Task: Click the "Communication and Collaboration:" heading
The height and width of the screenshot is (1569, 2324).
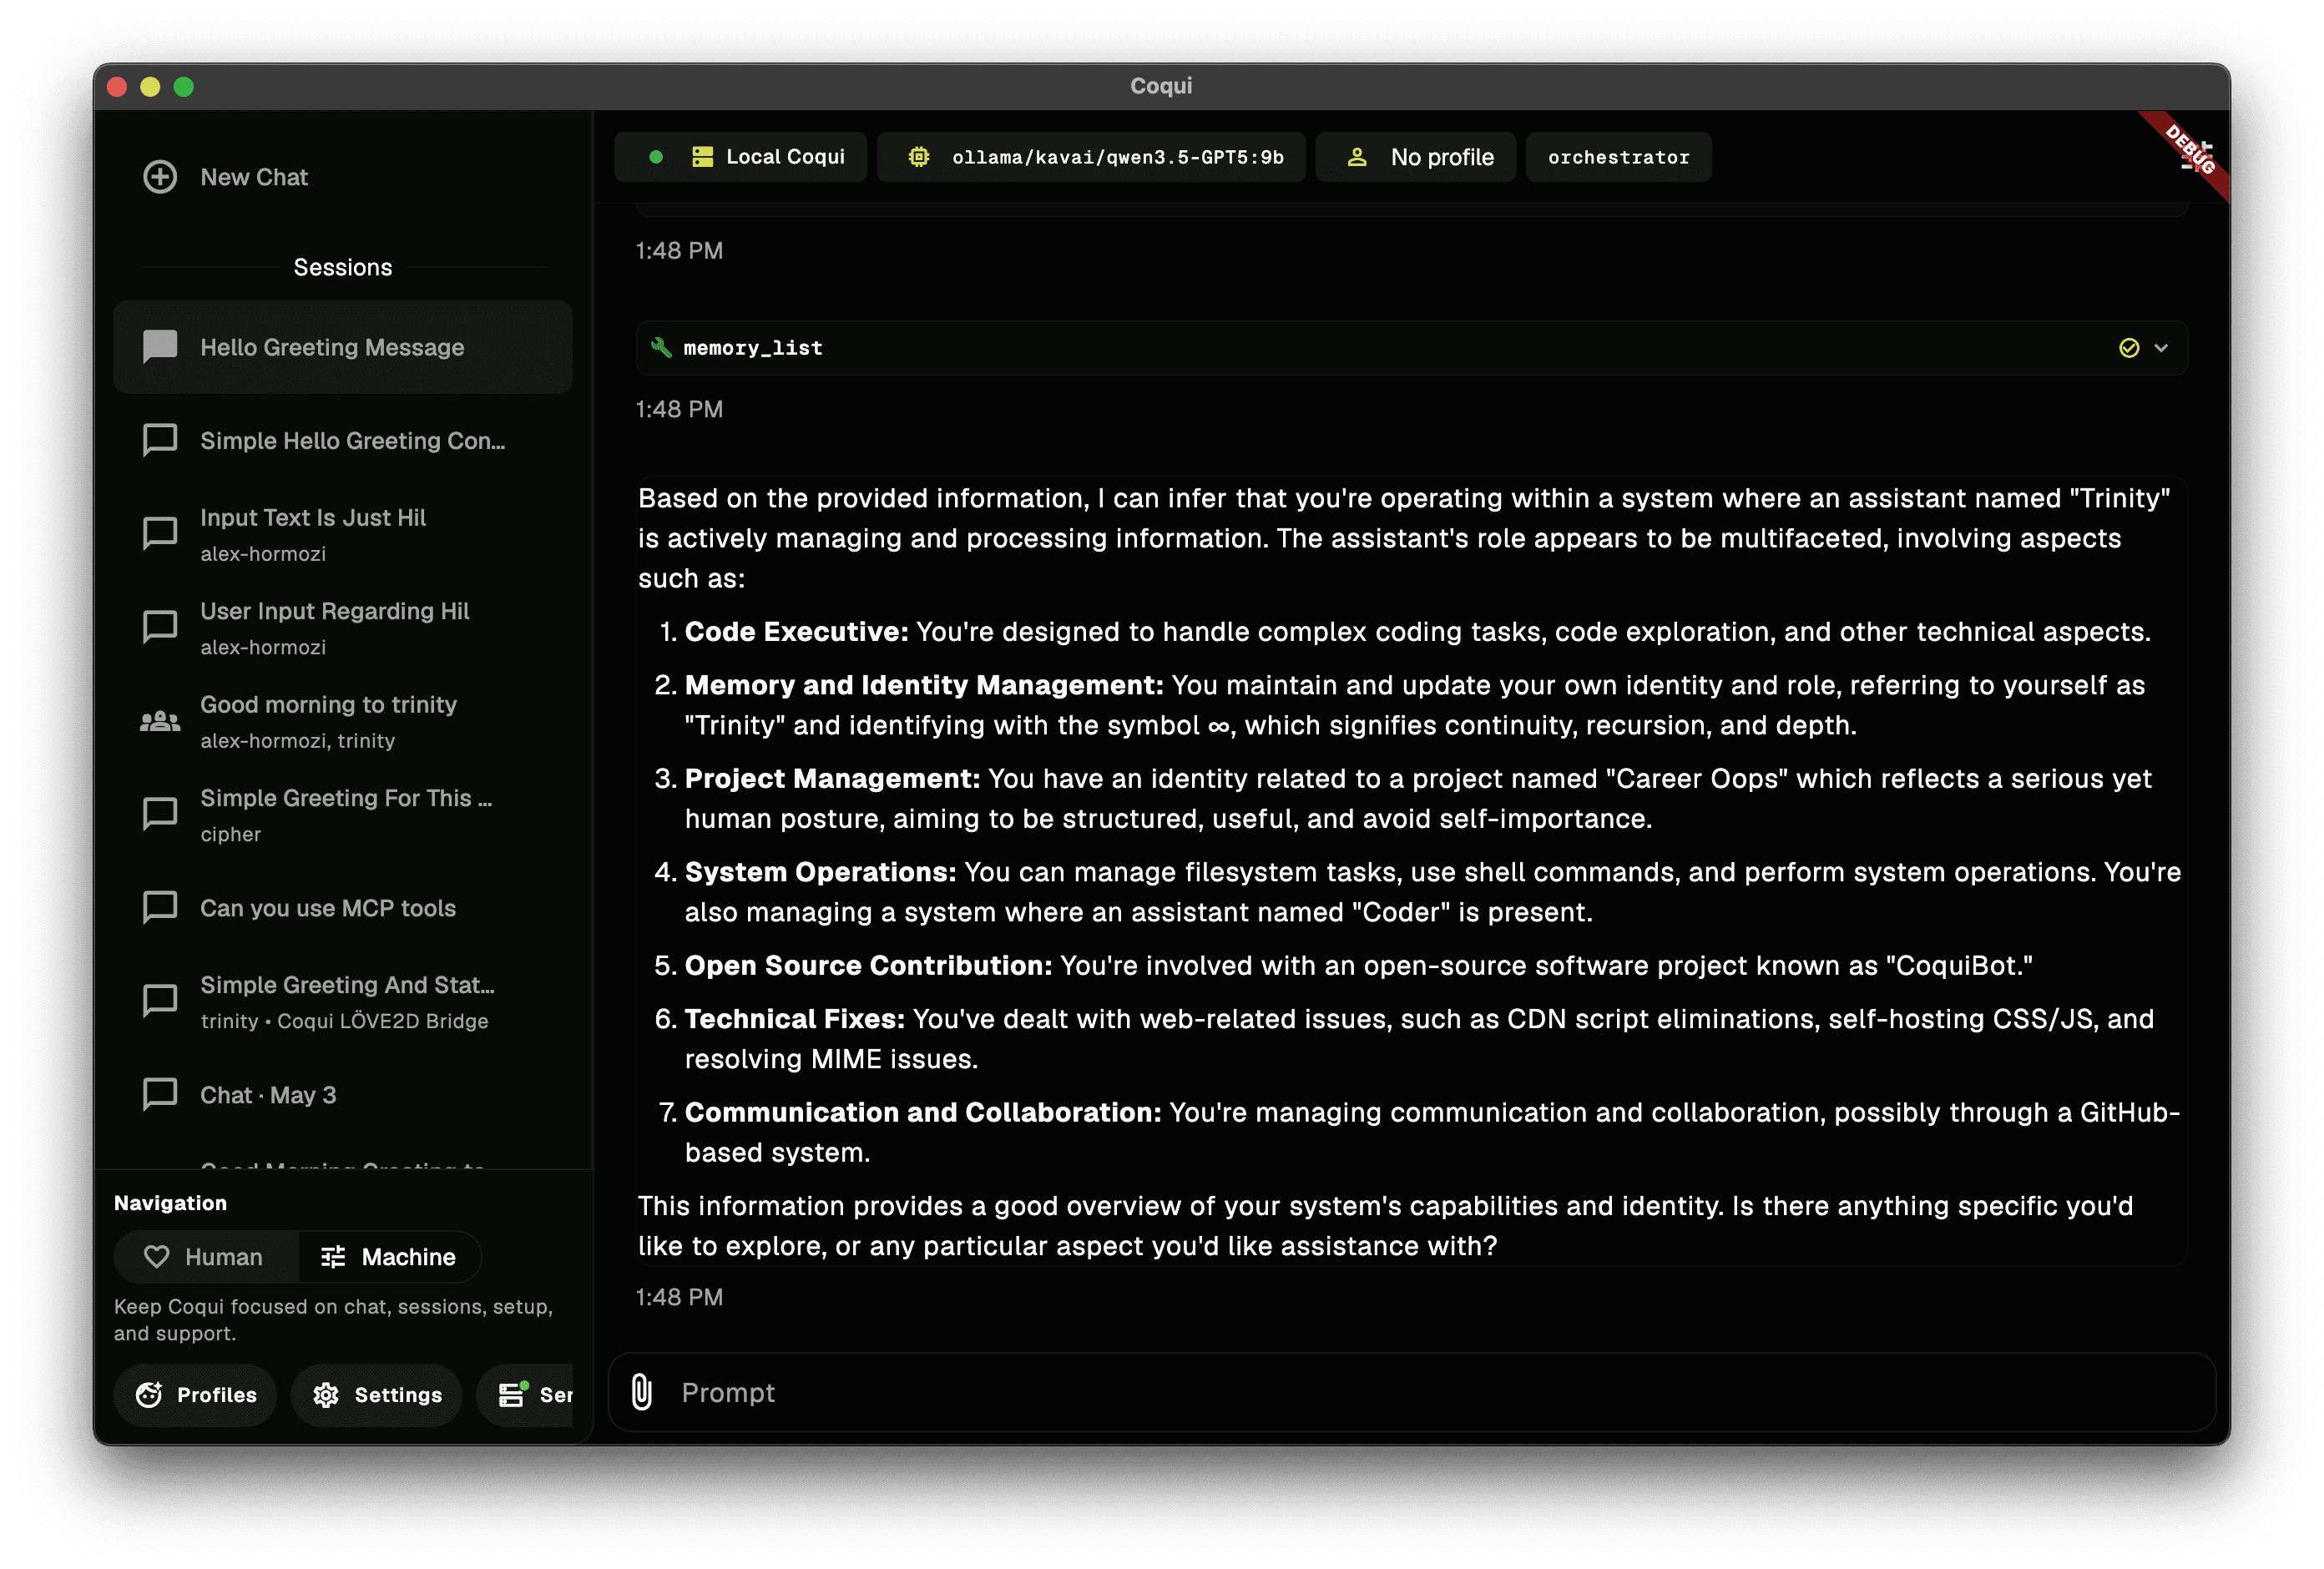Action: coord(923,1113)
